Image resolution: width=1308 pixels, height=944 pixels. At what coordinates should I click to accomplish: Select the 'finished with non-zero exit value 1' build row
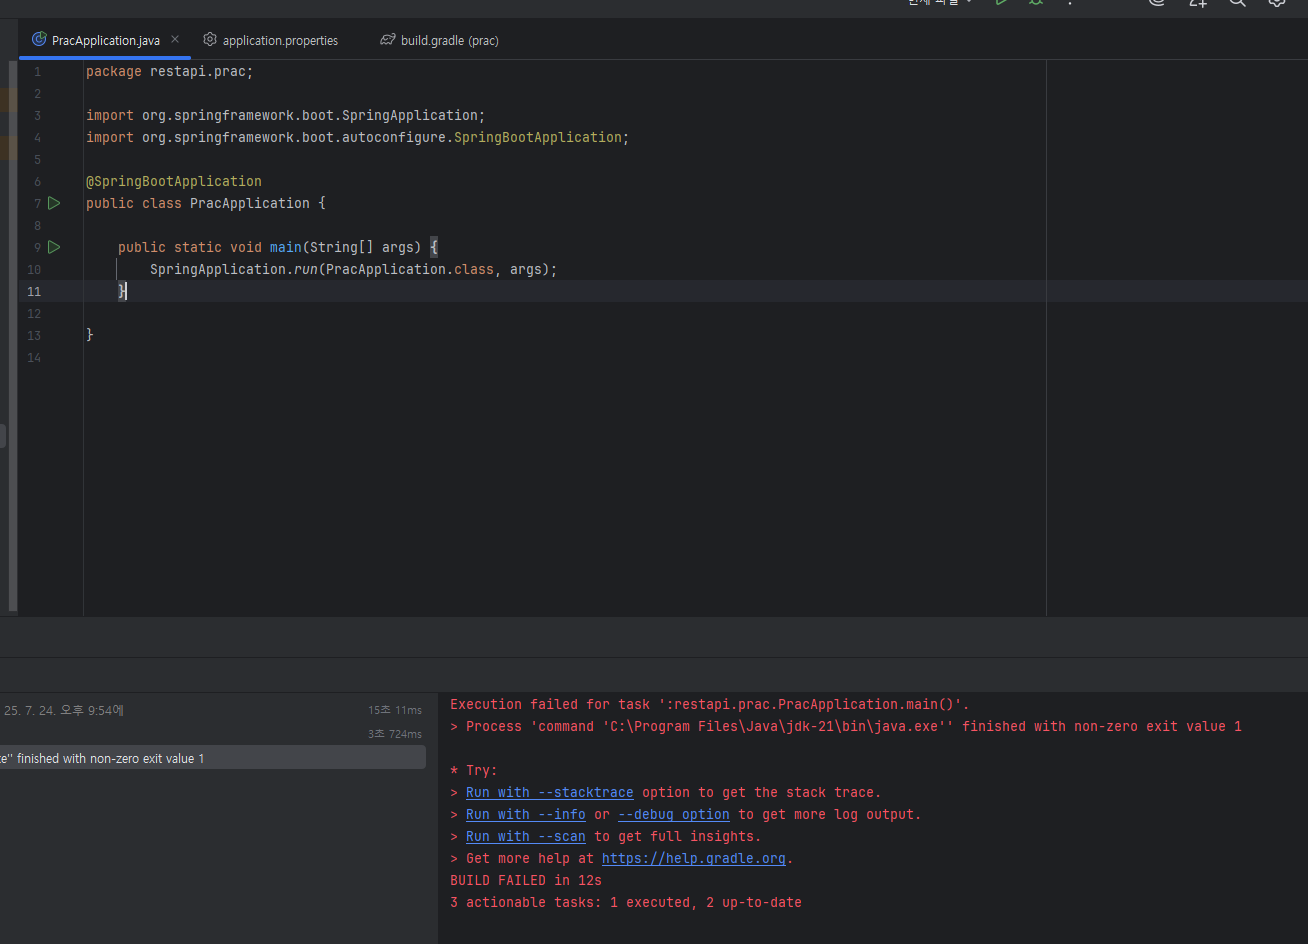214,758
